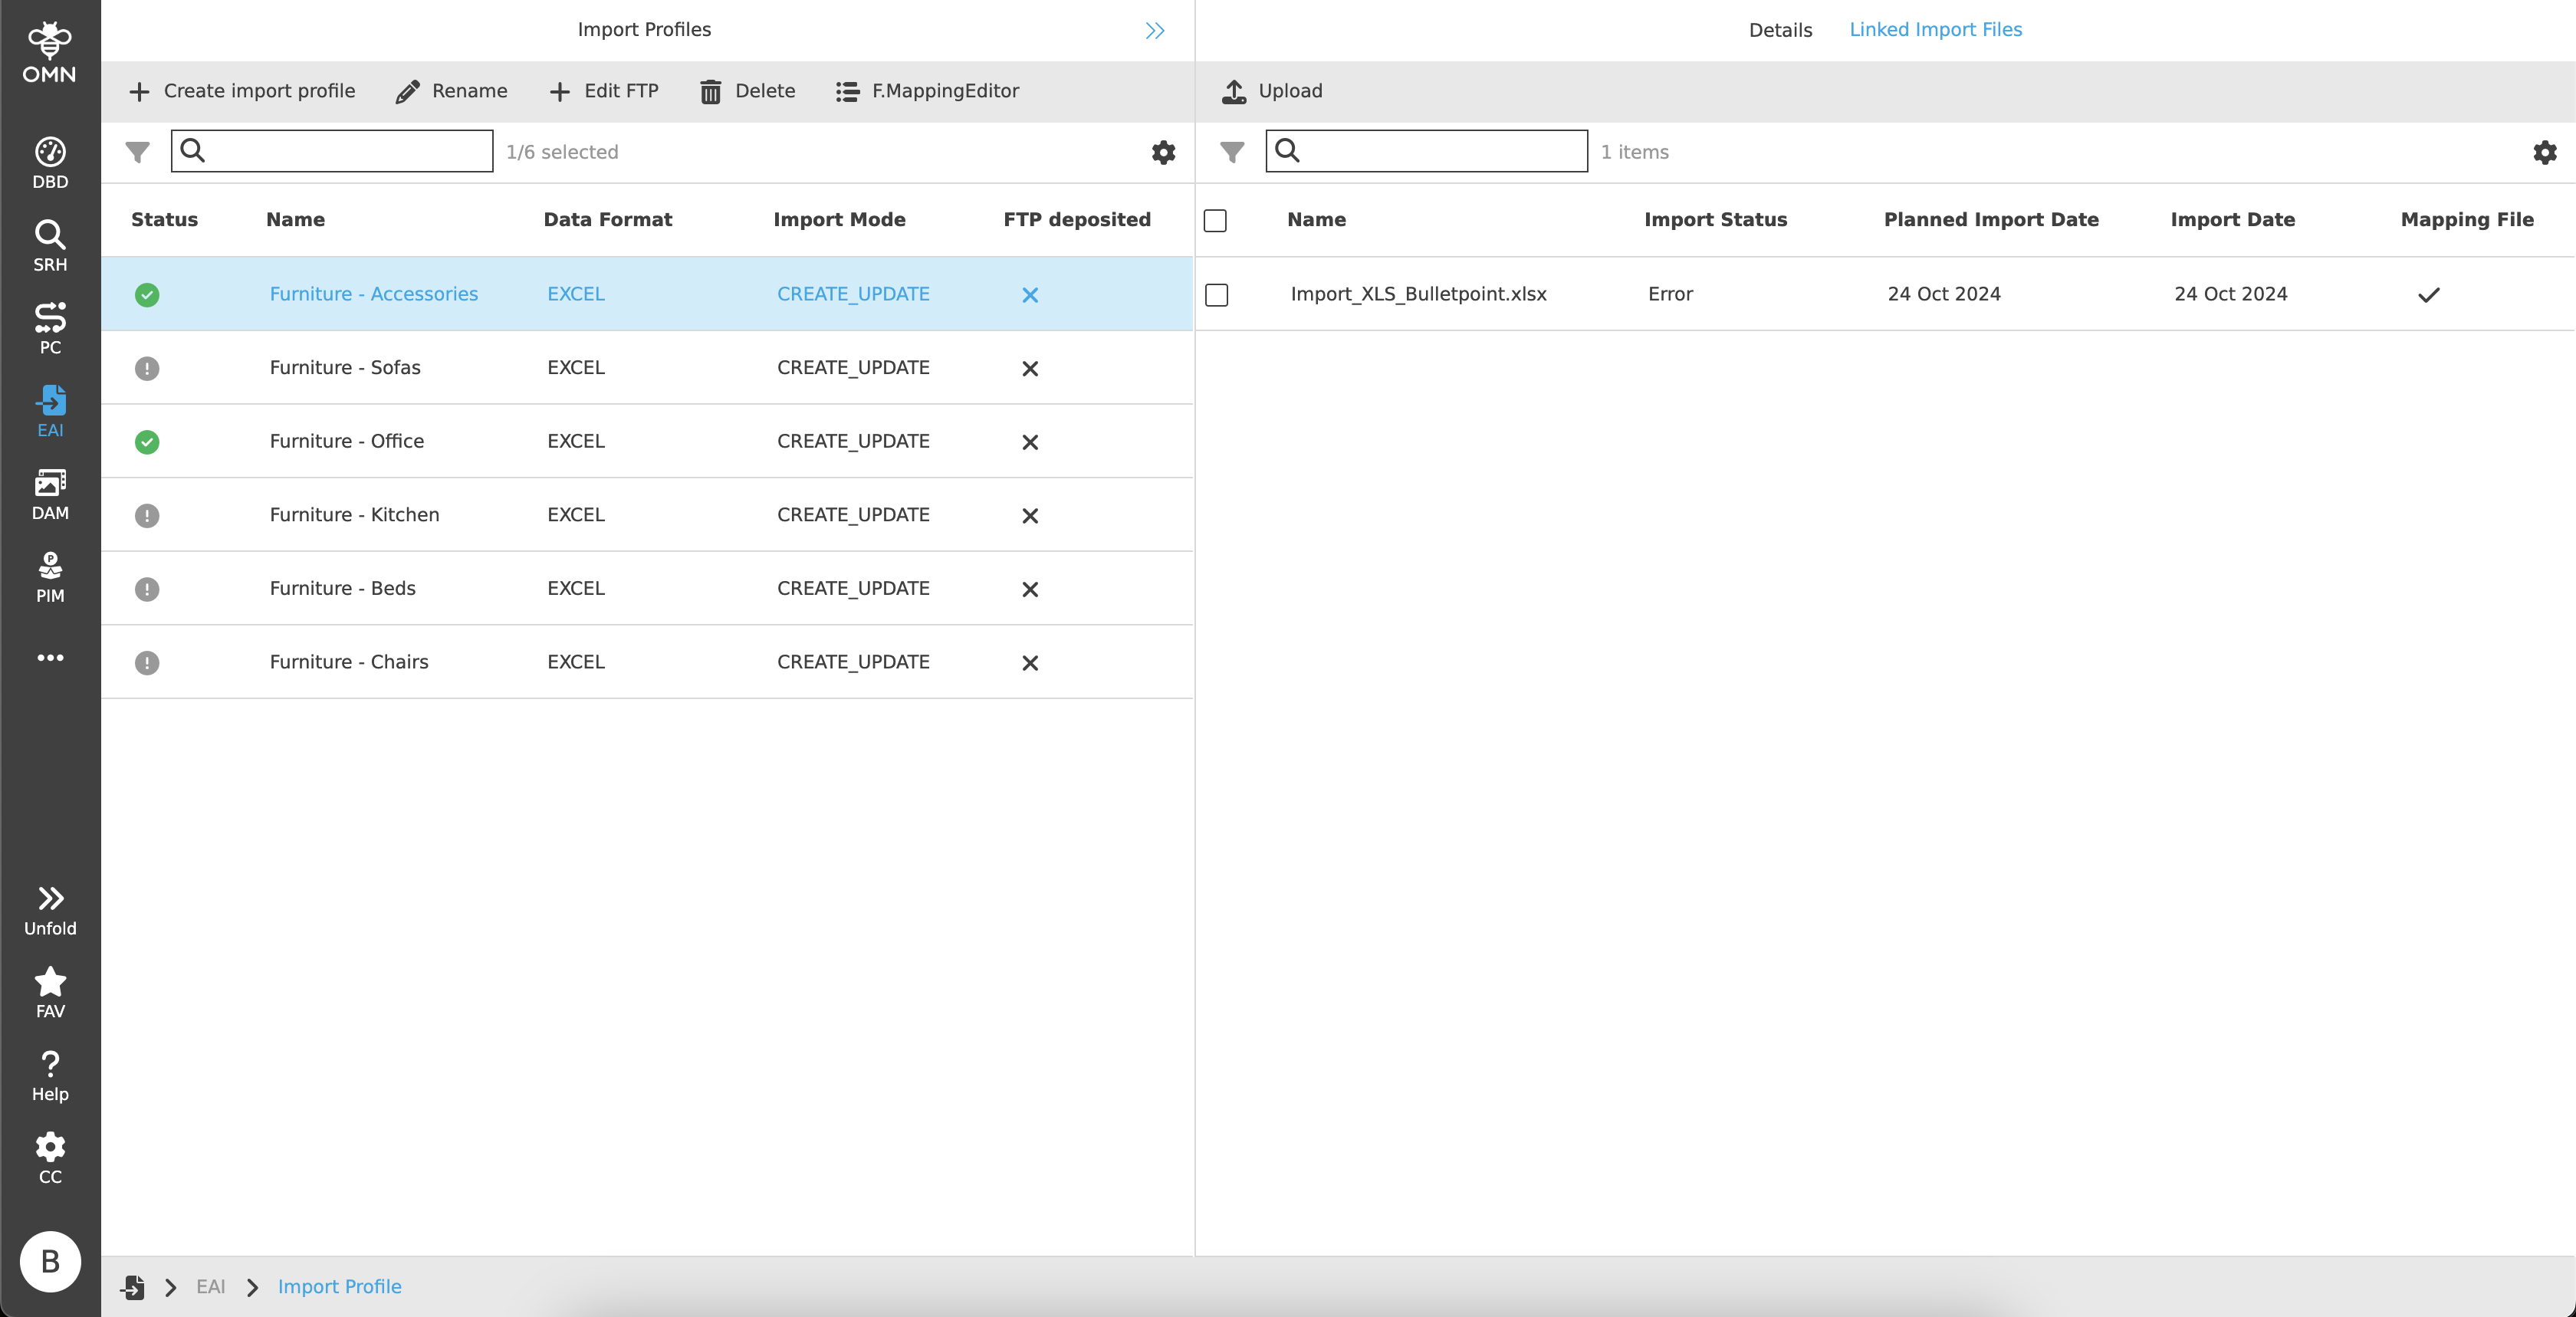The height and width of the screenshot is (1317, 2576).
Task: Open column settings gear for Import Profiles
Action: tap(1163, 152)
